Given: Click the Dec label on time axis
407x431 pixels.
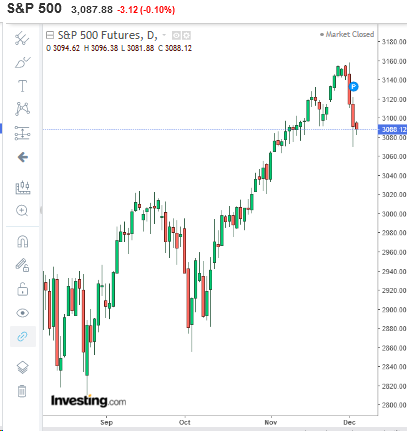Looking at the screenshot, I should point(349,422).
